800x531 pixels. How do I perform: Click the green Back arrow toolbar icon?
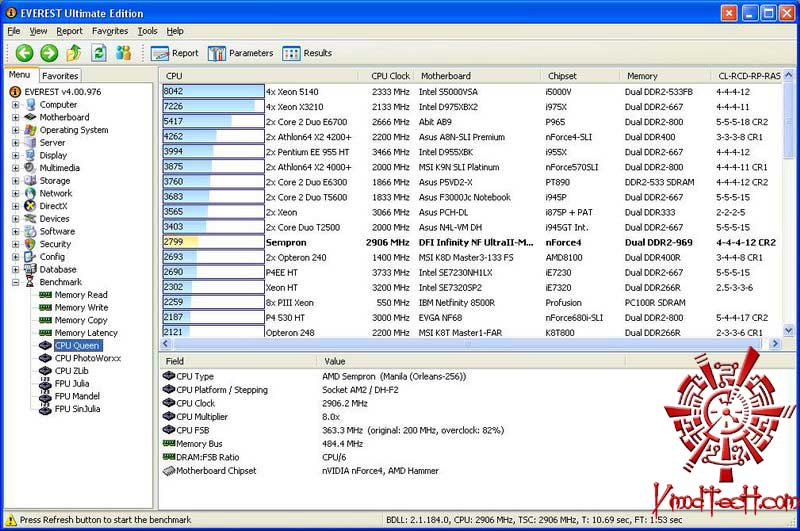click(x=24, y=53)
